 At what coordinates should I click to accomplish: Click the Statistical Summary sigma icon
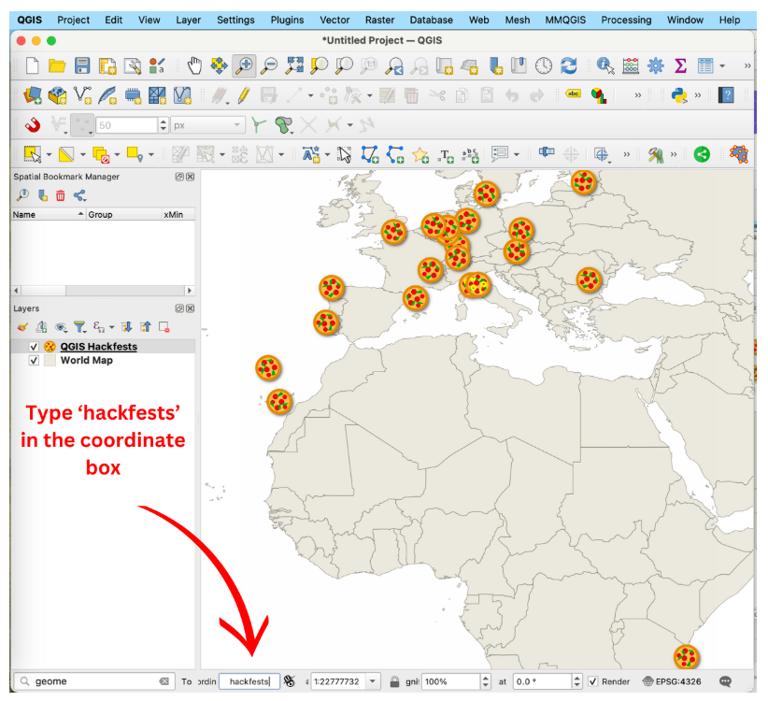(680, 65)
